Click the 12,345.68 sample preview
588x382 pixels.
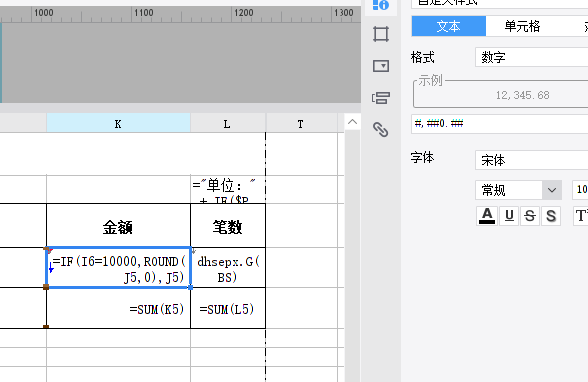coord(522,95)
